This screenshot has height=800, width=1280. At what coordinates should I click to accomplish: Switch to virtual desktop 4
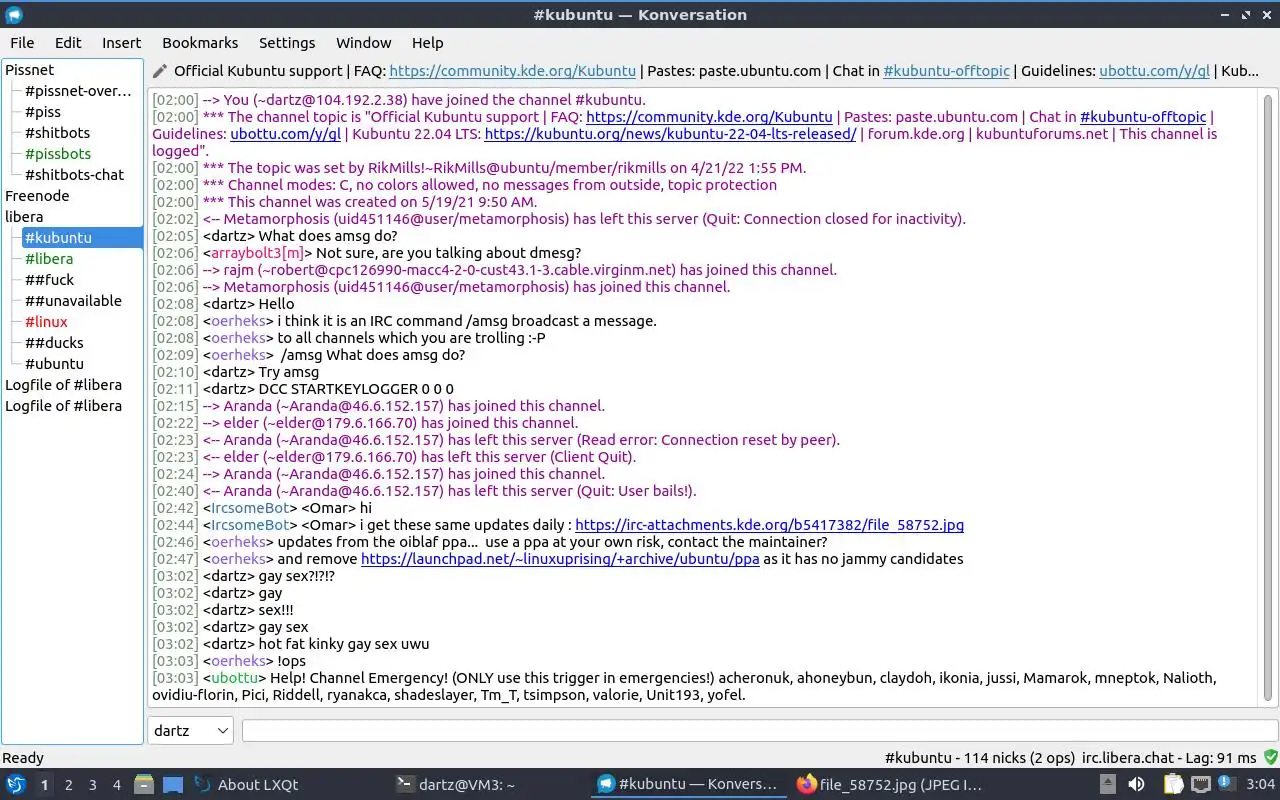click(x=117, y=784)
